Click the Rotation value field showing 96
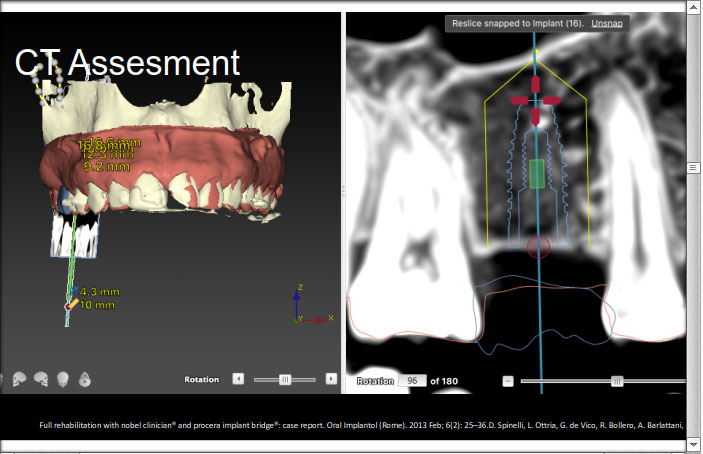703x454 pixels. pos(412,381)
